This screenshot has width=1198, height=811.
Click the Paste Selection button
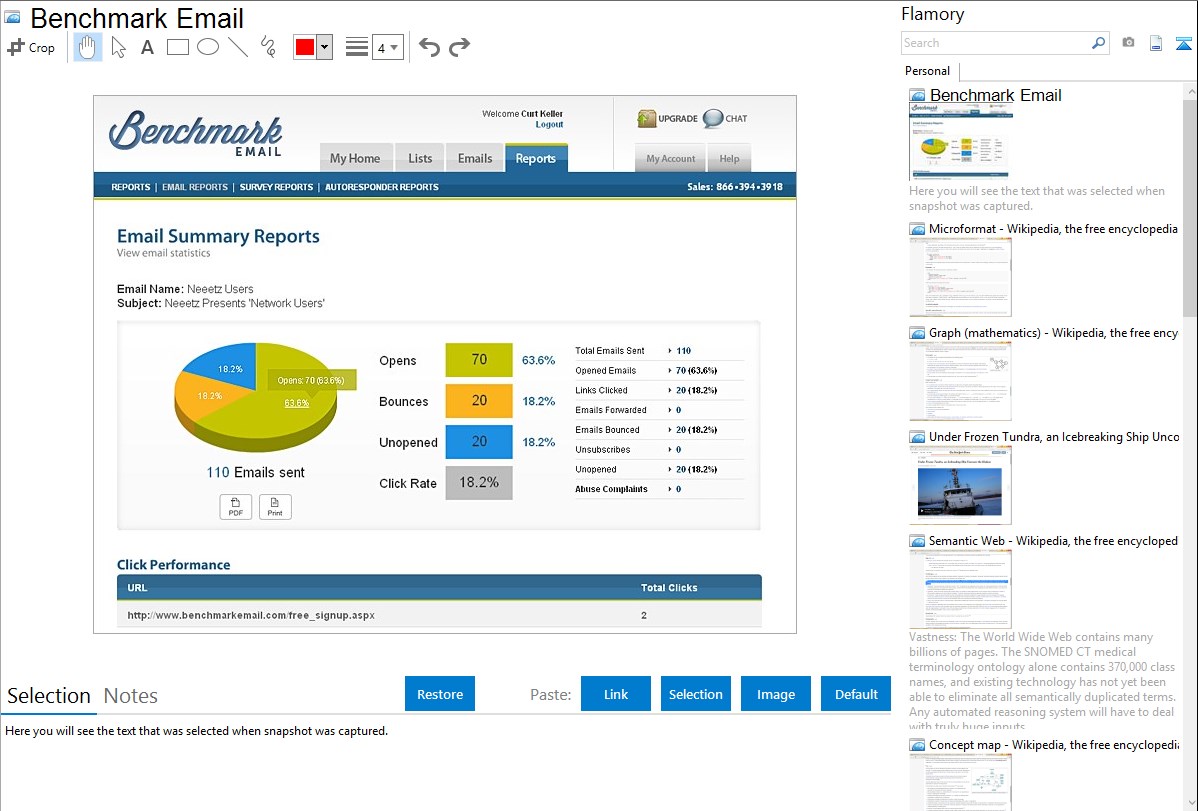696,694
